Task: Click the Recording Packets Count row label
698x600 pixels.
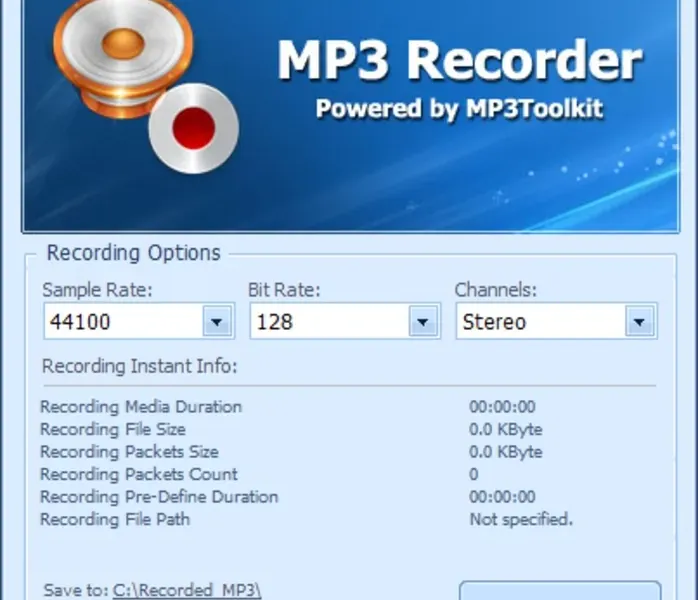Action: [139, 474]
